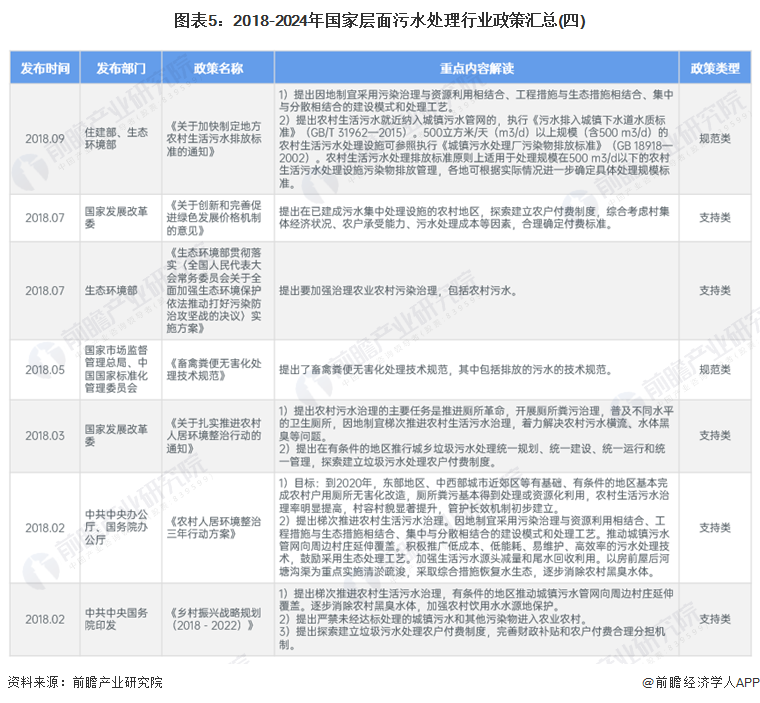Click the 2018.09 content starting "提出因地制宜采用污染治理"
Screen dimensions: 760x703
pos(476,139)
